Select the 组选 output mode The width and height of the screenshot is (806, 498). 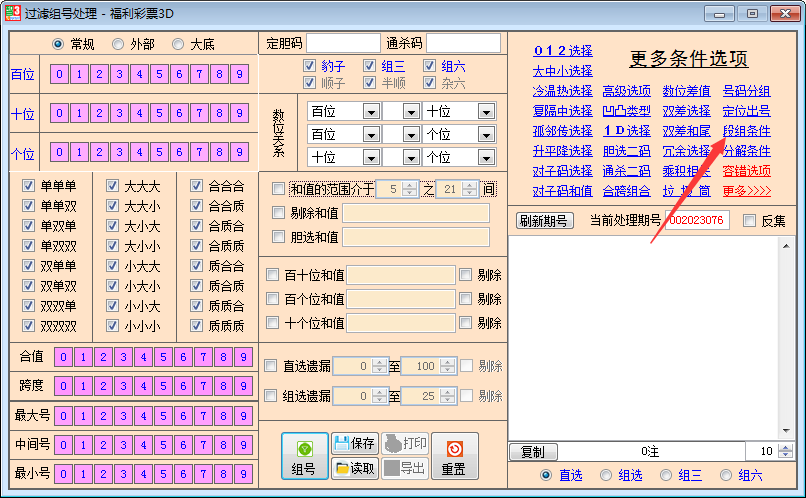click(x=606, y=475)
